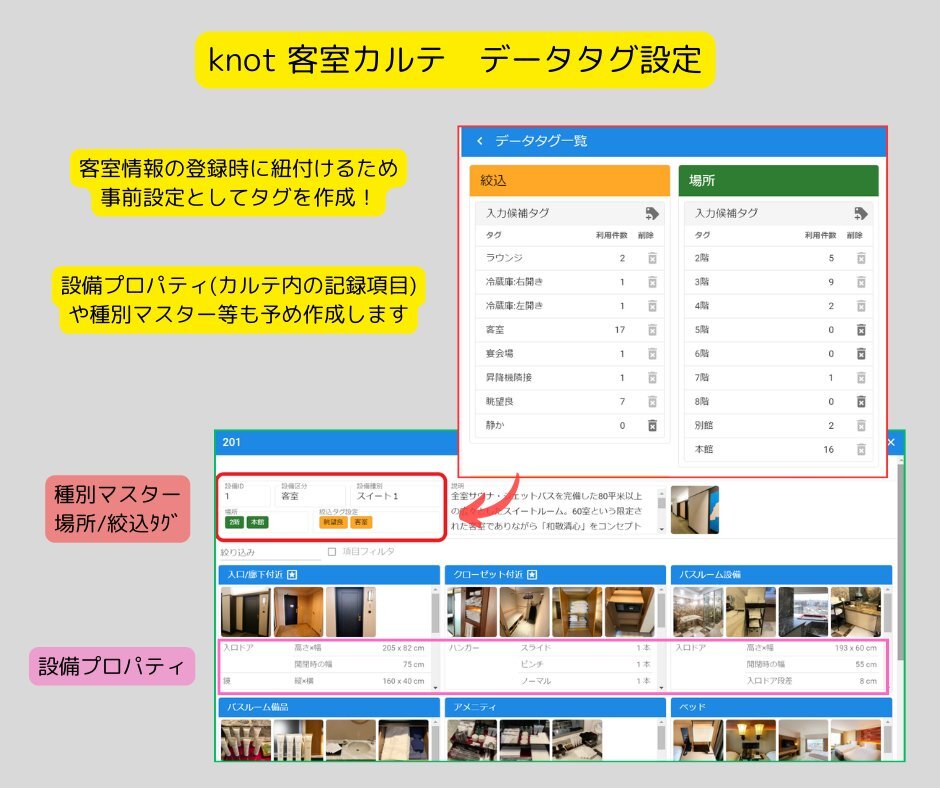Delete the 昇降機隣接 tag
The width and height of the screenshot is (940, 788).
[652, 378]
